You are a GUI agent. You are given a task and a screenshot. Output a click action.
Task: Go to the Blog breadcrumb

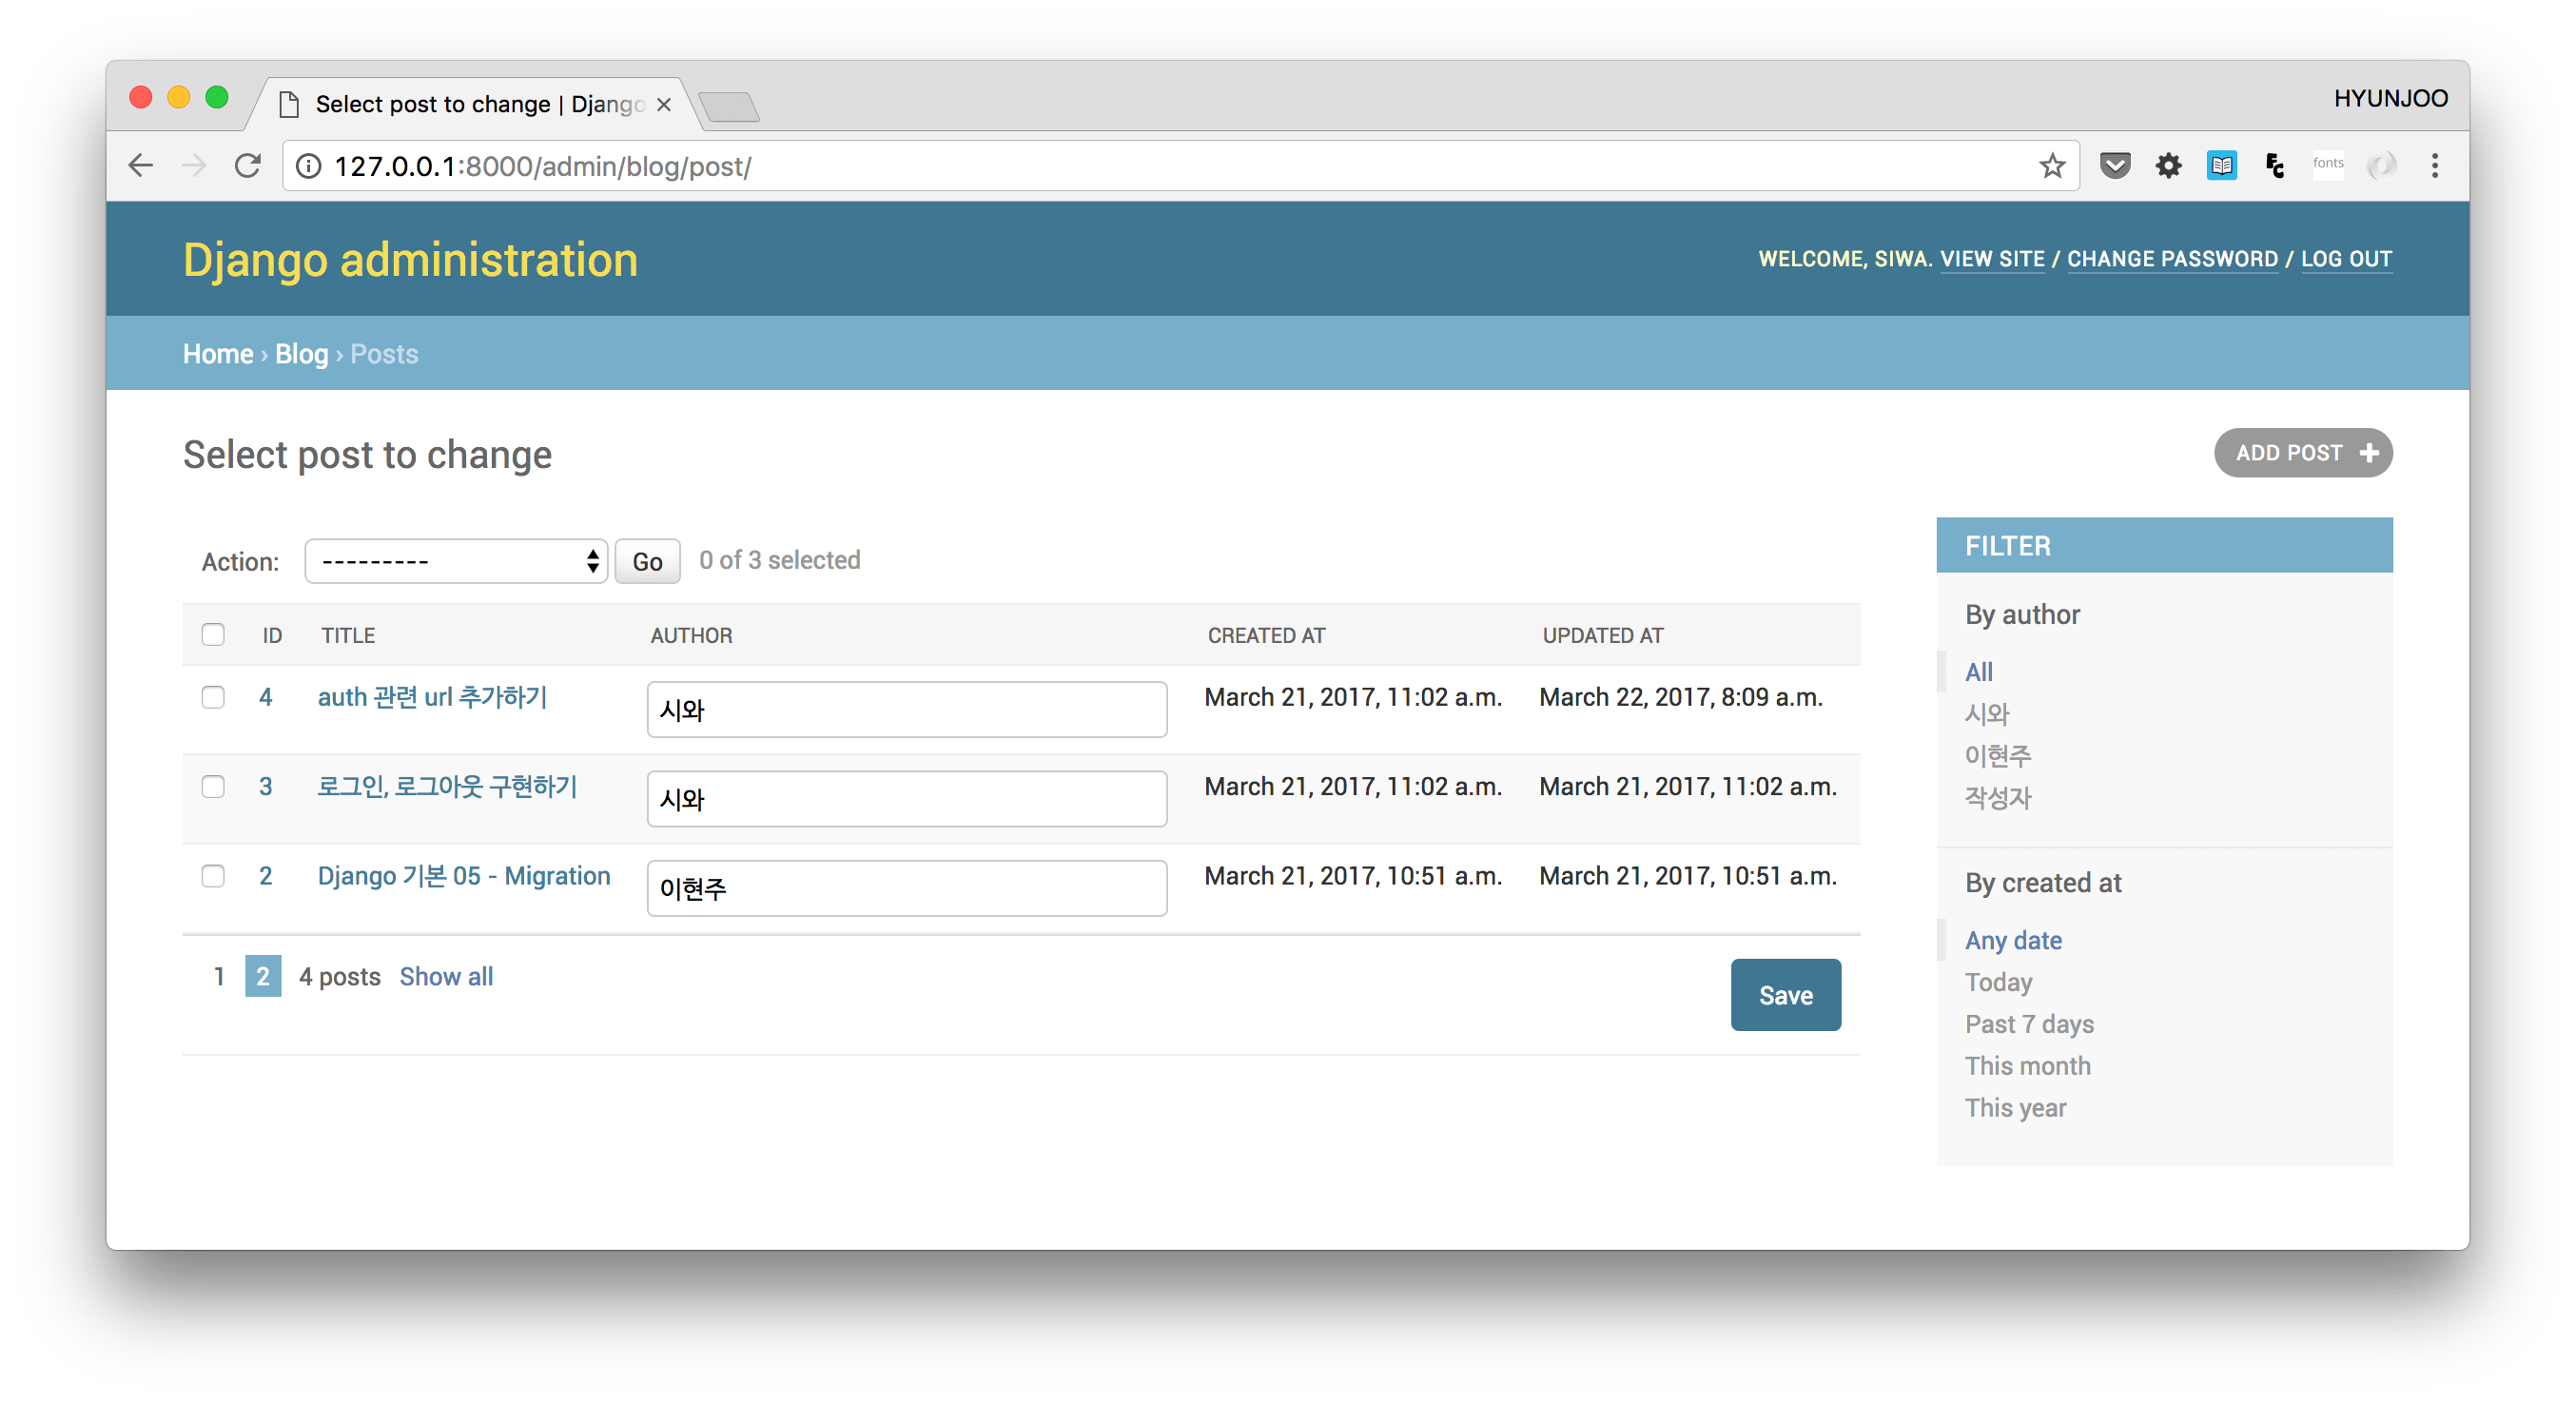tap(301, 354)
